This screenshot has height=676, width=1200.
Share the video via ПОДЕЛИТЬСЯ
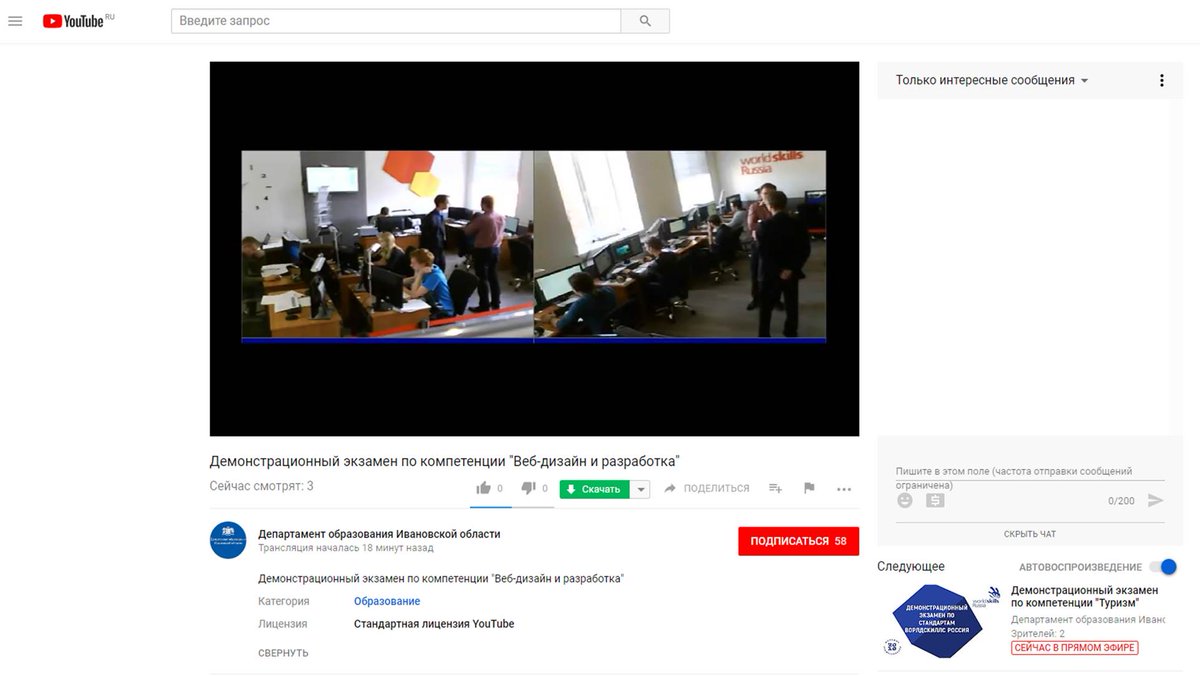706,488
